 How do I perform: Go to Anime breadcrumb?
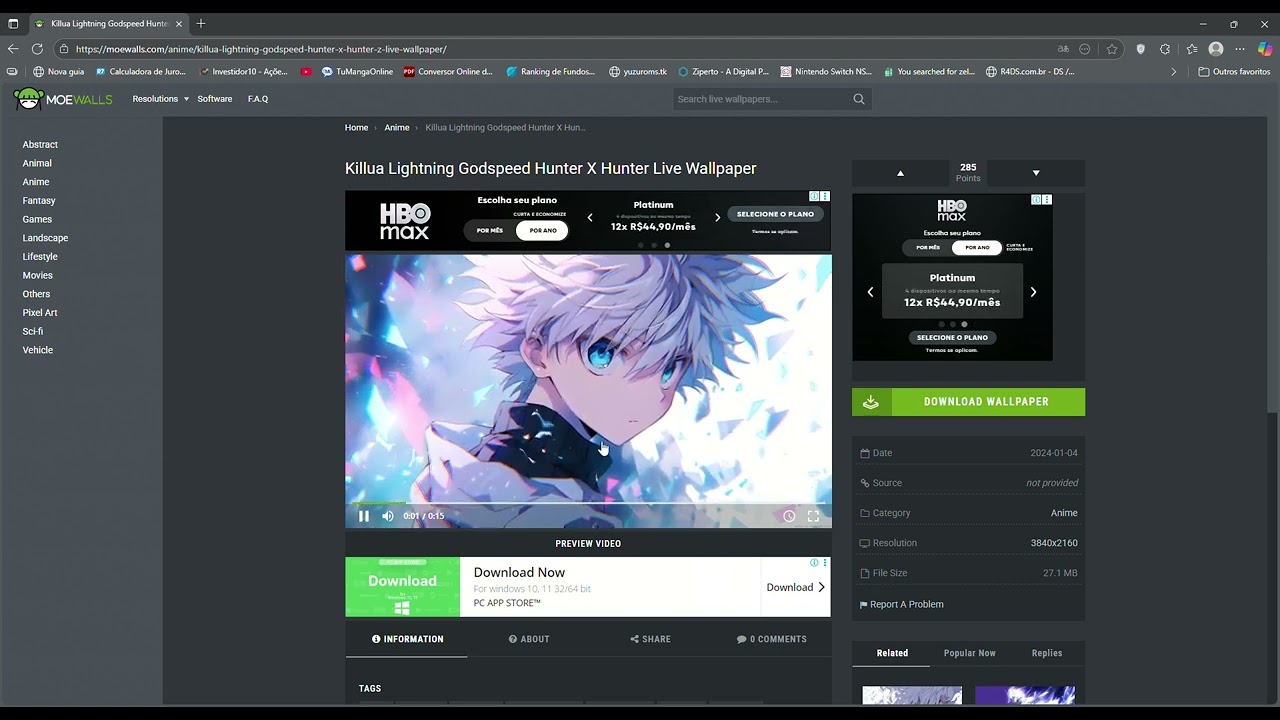397,128
